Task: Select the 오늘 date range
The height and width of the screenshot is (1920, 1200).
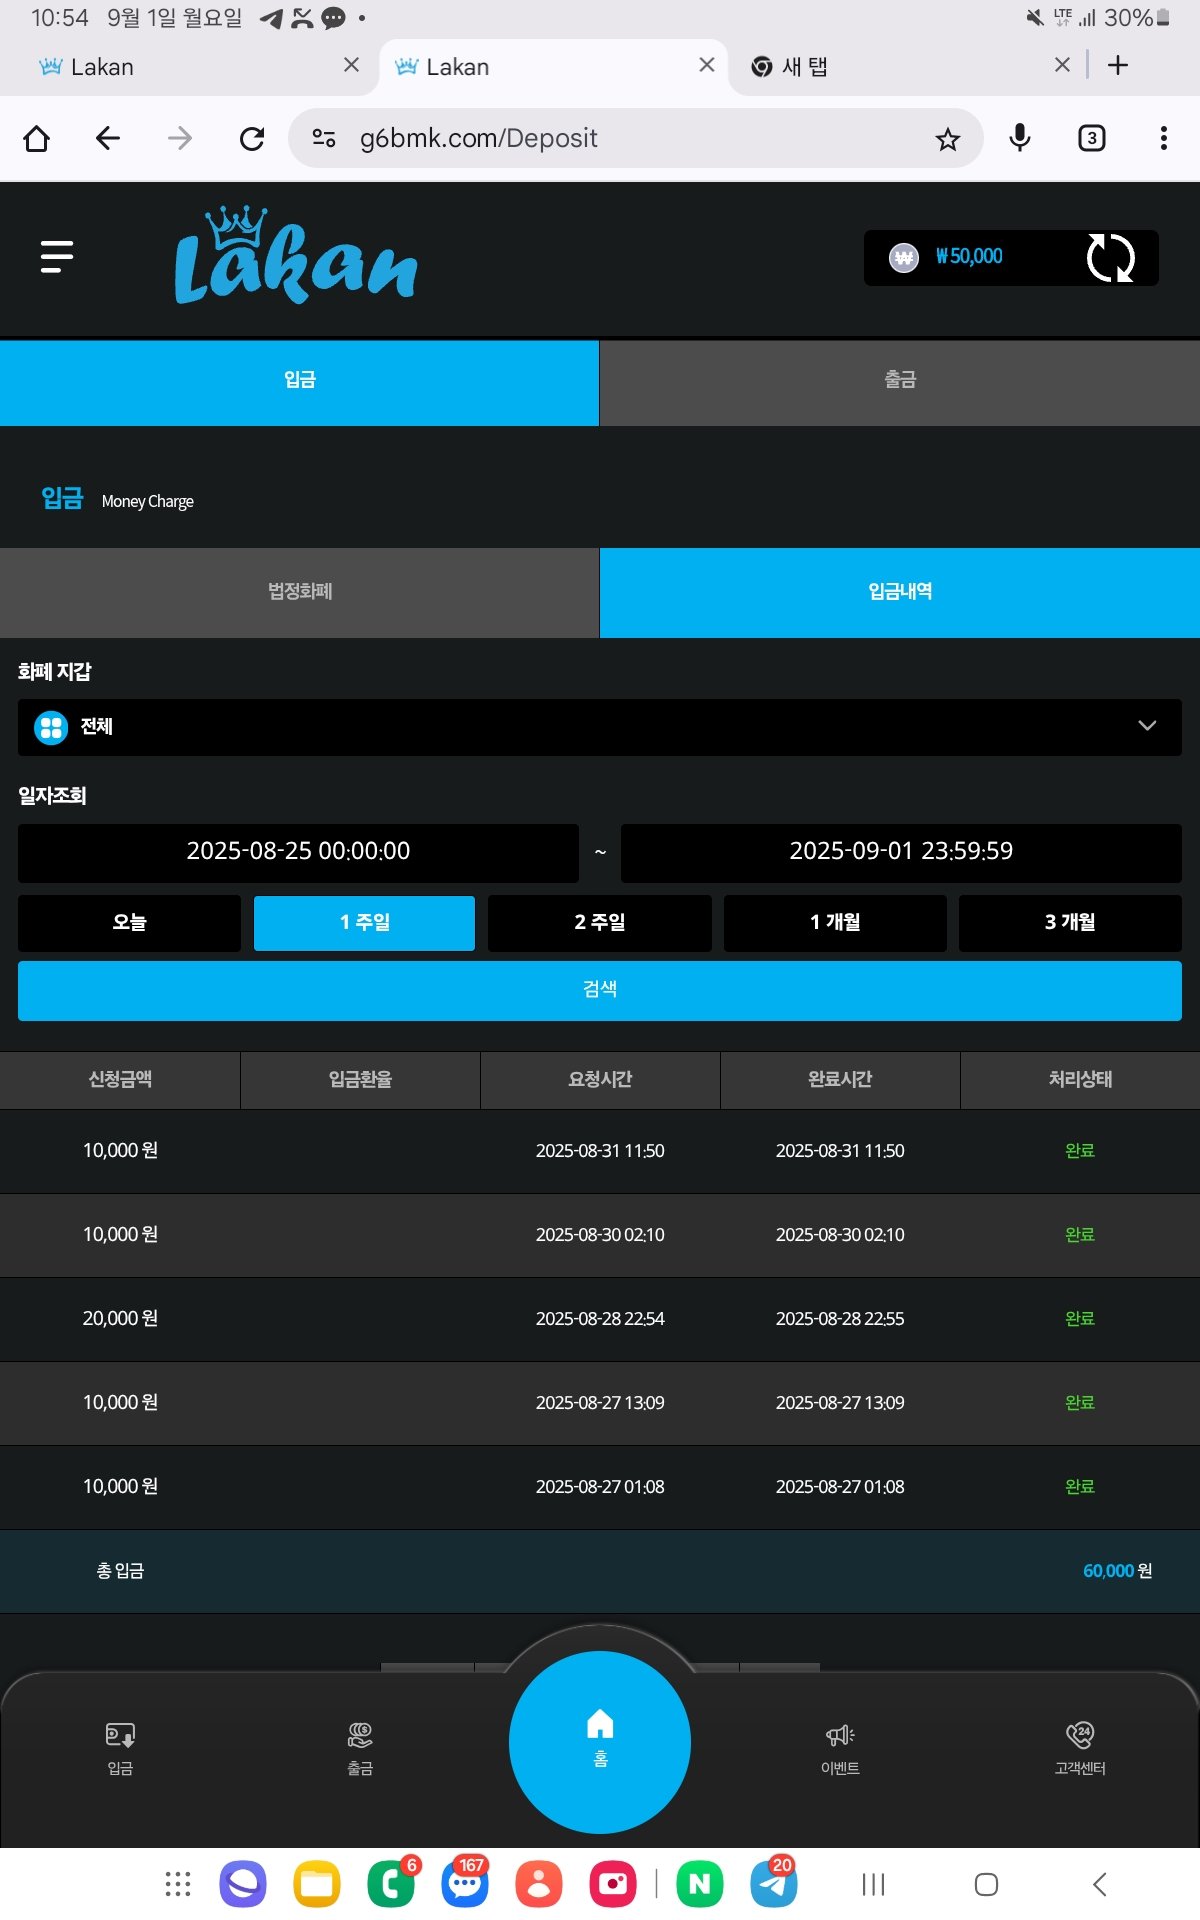Action: click(129, 922)
